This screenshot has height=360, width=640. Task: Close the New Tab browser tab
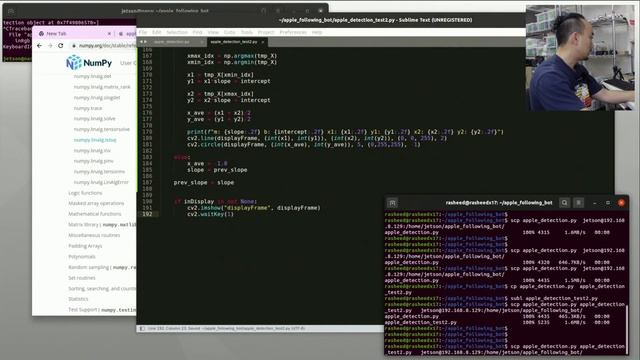click(109, 33)
